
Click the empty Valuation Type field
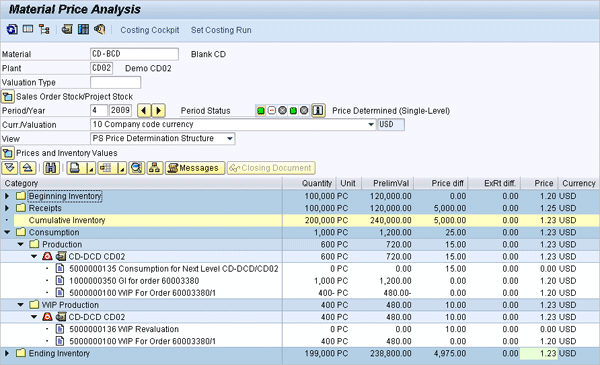pos(116,82)
